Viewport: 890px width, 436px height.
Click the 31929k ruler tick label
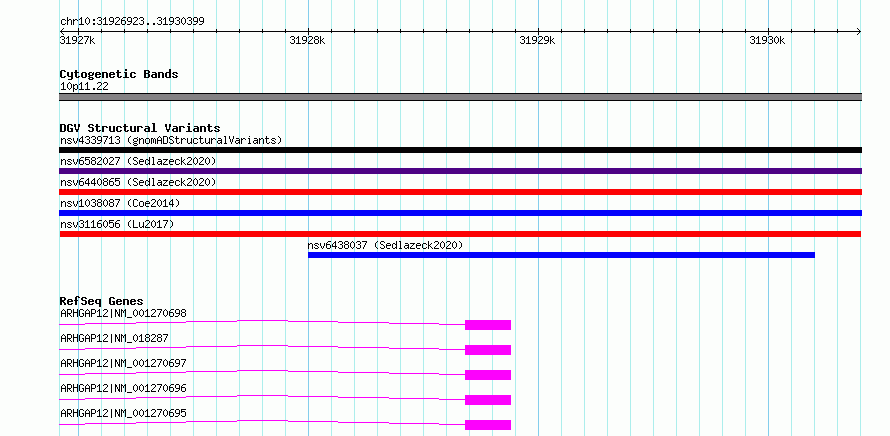pos(537,40)
